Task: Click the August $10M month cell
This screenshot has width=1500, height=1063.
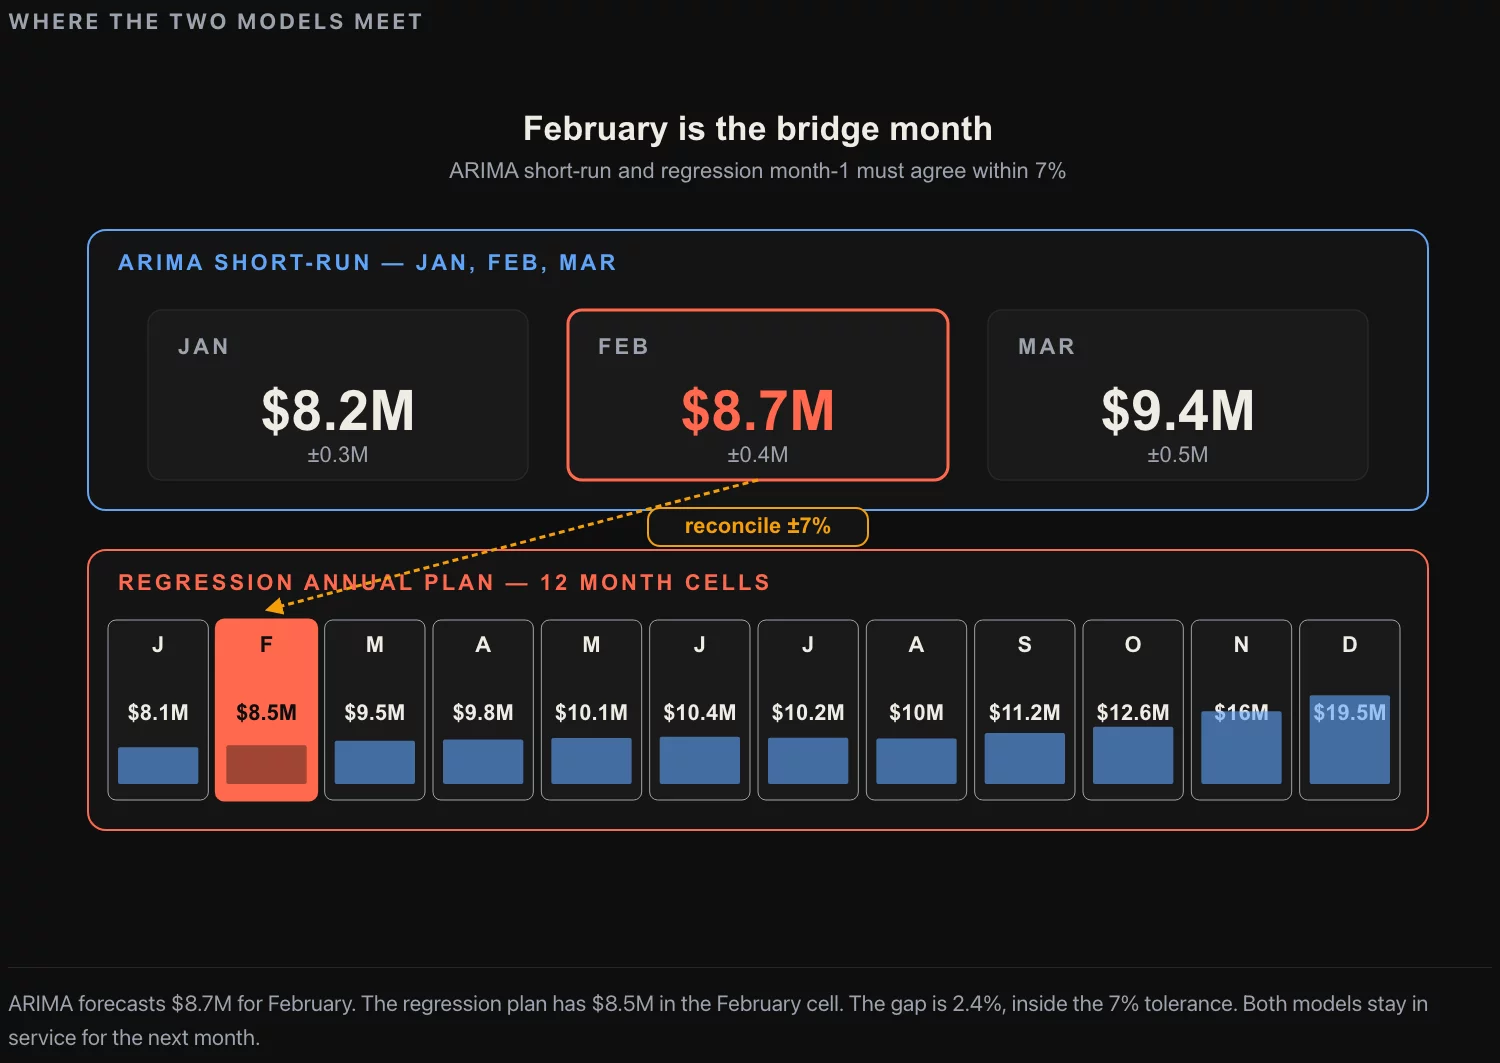Action: (x=916, y=710)
